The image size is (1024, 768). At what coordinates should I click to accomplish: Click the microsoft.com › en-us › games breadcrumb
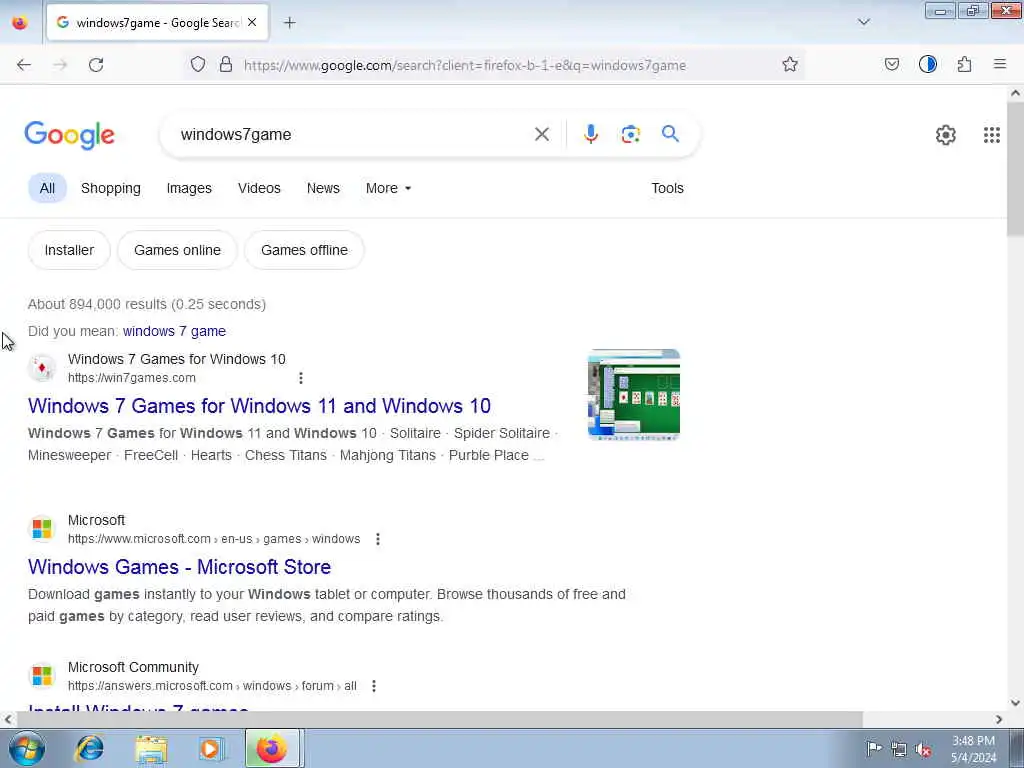214,539
